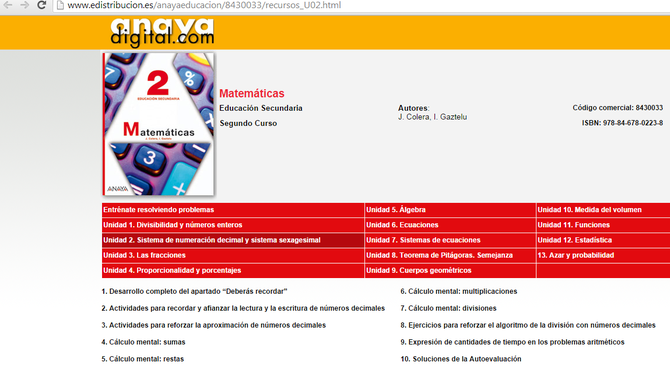Screen dimensions: 670x369
Task: Open Unidad 10. Medida del volumen
Action: (603, 210)
